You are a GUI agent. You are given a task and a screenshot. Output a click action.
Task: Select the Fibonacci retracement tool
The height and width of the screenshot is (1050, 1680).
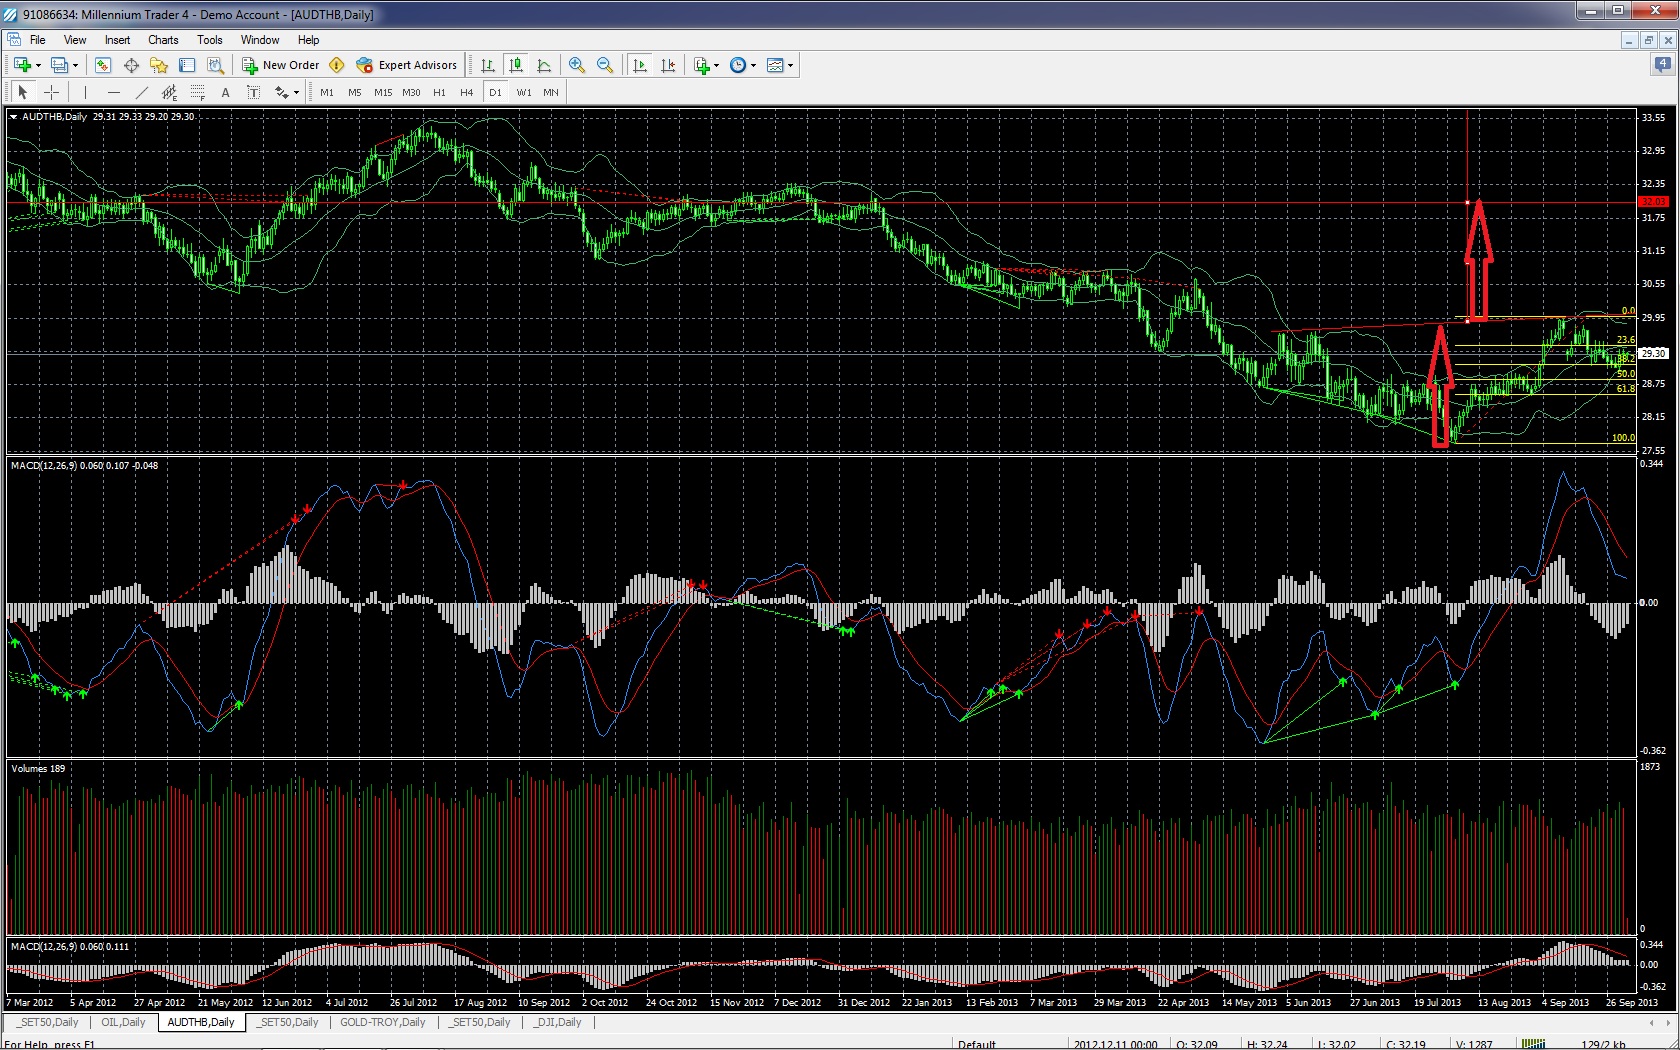[x=198, y=92]
